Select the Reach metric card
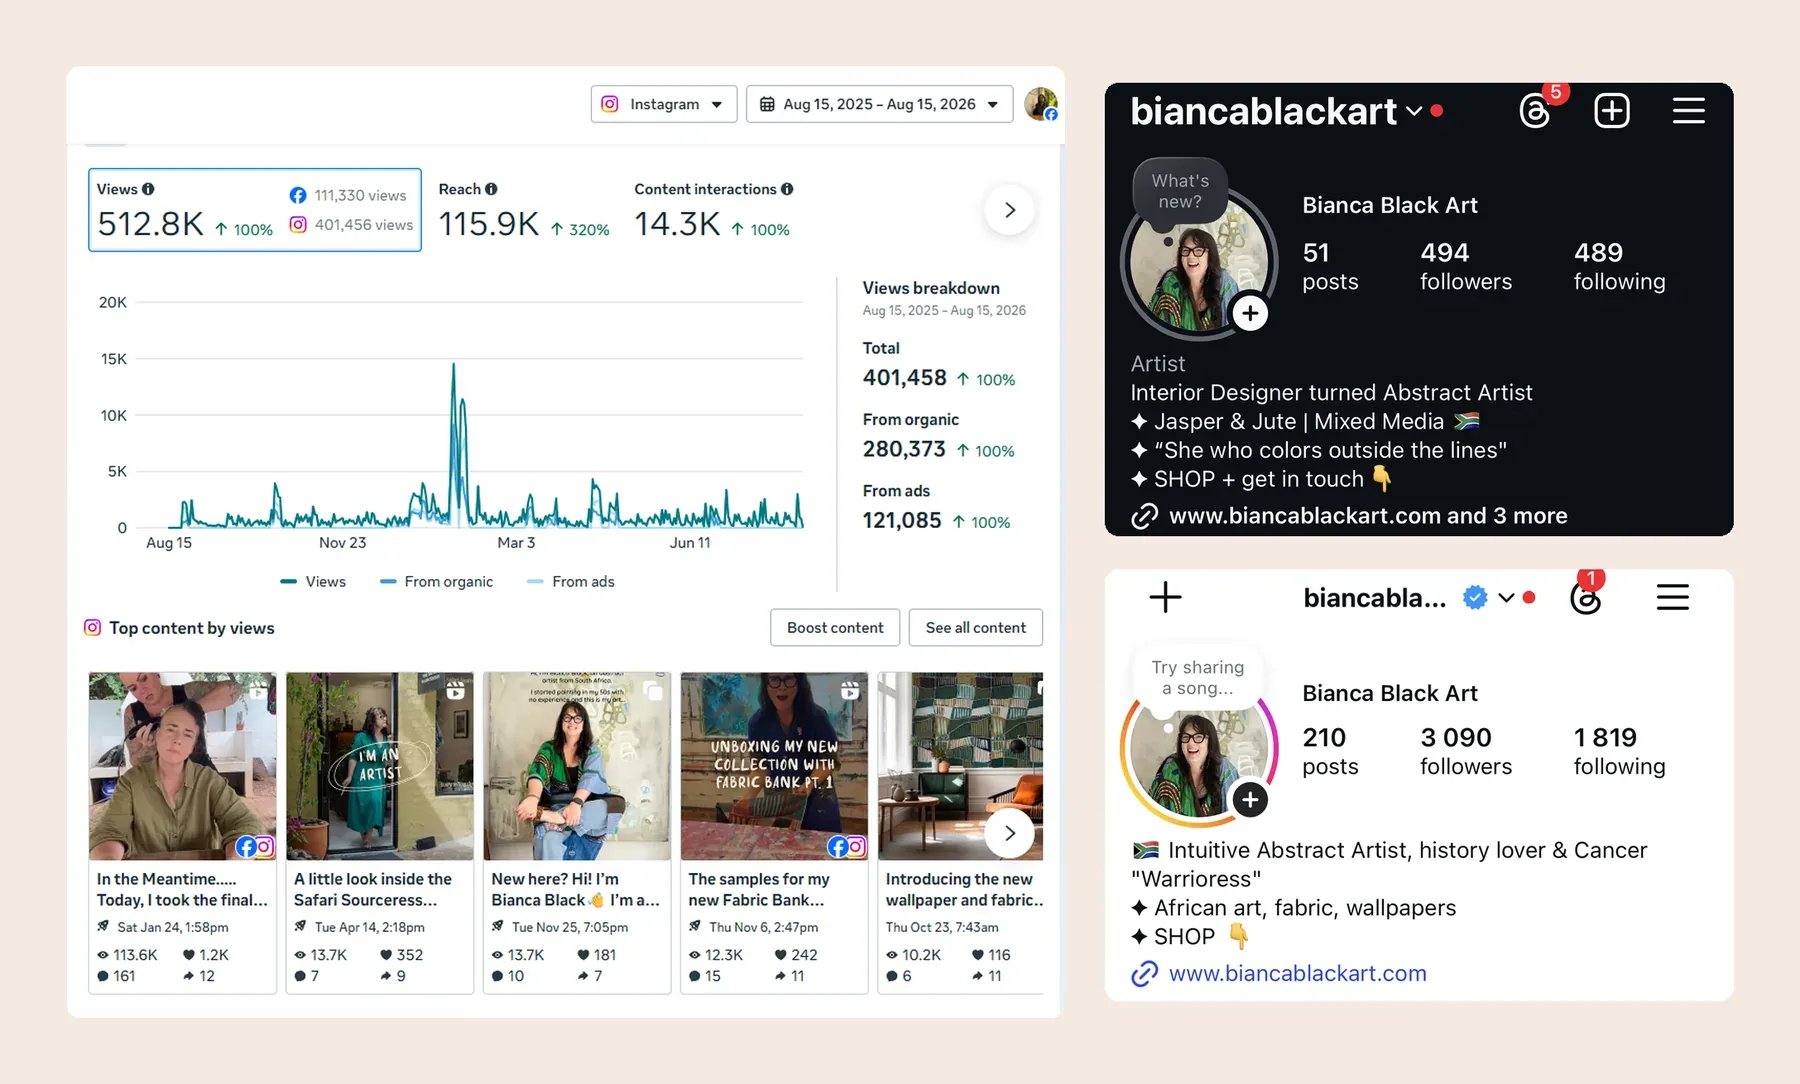The height and width of the screenshot is (1084, 1800). pos(525,210)
